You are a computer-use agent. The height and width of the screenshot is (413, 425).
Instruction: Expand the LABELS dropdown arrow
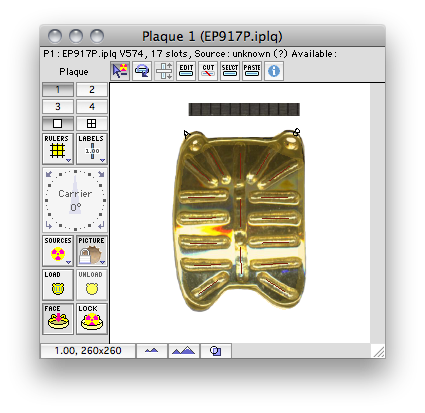pyautogui.click(x=102, y=160)
